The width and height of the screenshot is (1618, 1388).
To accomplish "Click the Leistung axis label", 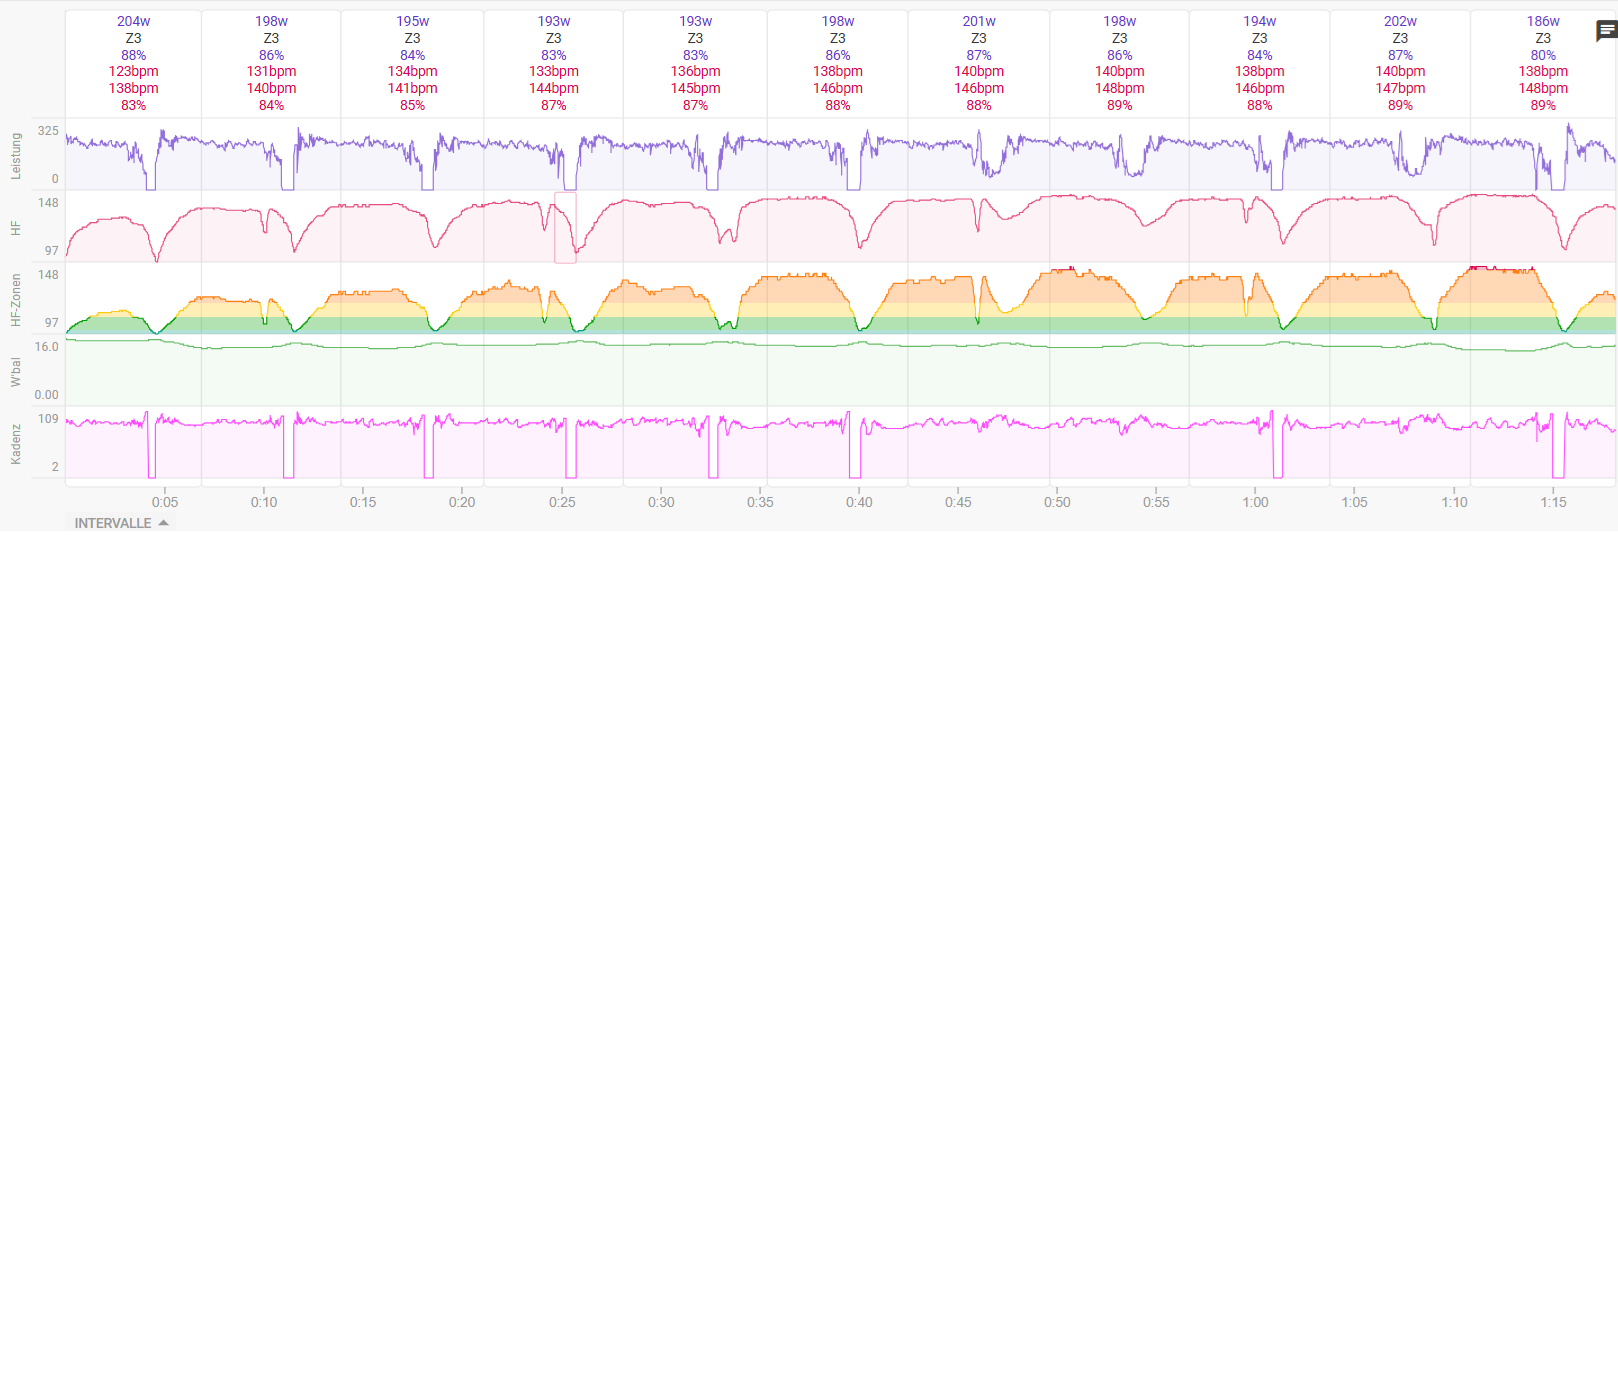I will (x=16, y=155).
